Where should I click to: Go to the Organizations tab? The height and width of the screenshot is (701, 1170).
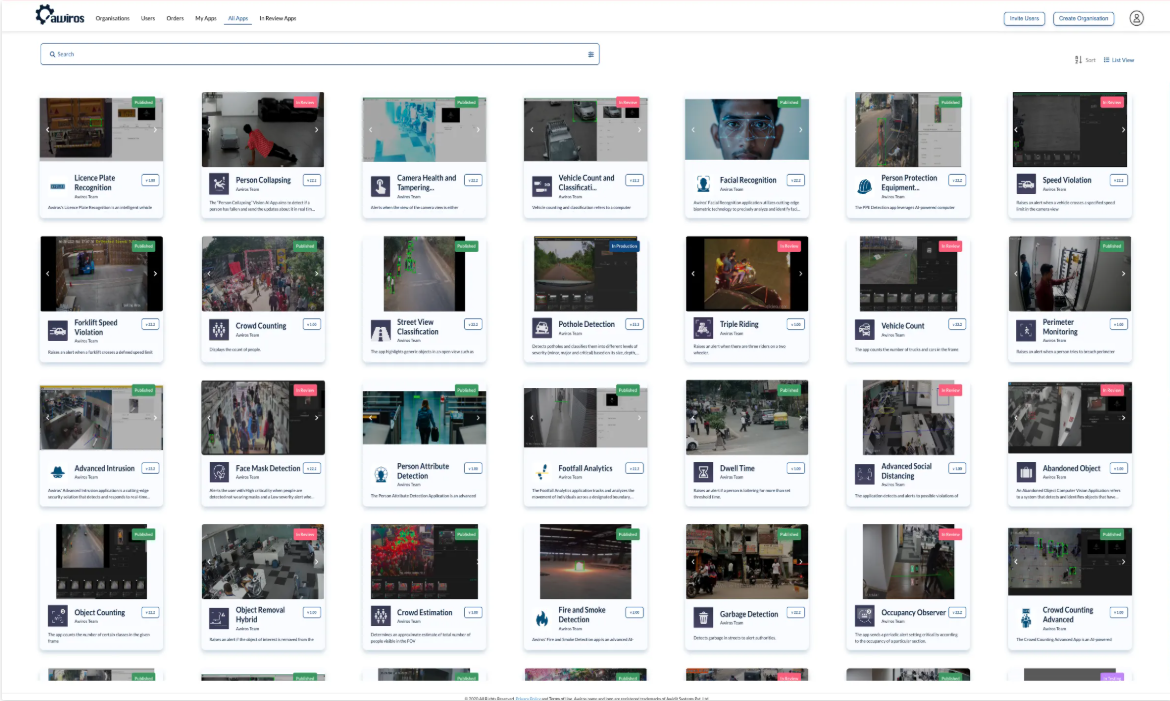coord(113,19)
